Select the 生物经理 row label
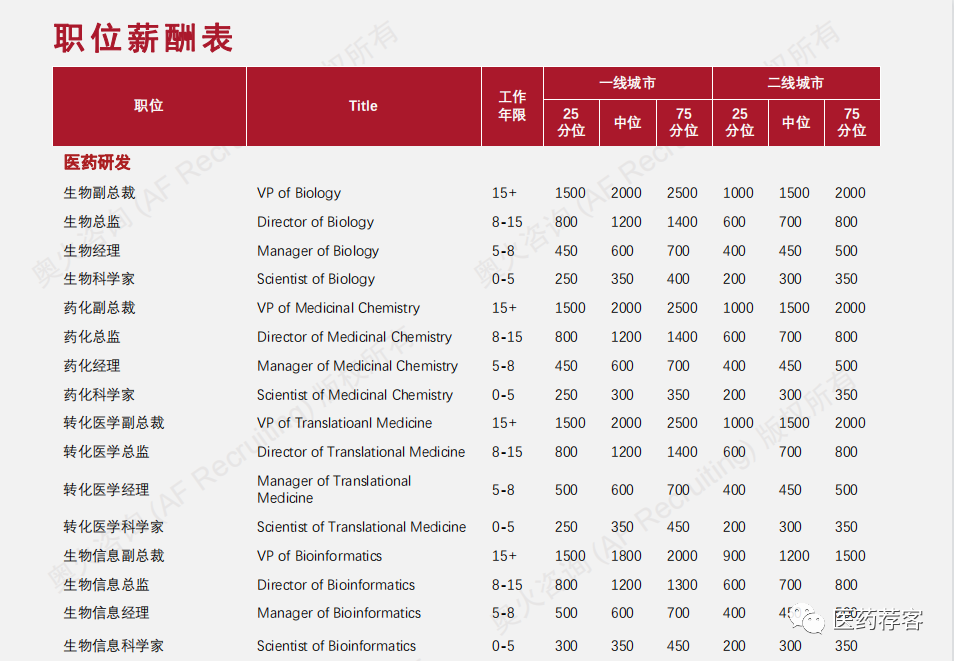The width and height of the screenshot is (954, 661). [x=92, y=251]
